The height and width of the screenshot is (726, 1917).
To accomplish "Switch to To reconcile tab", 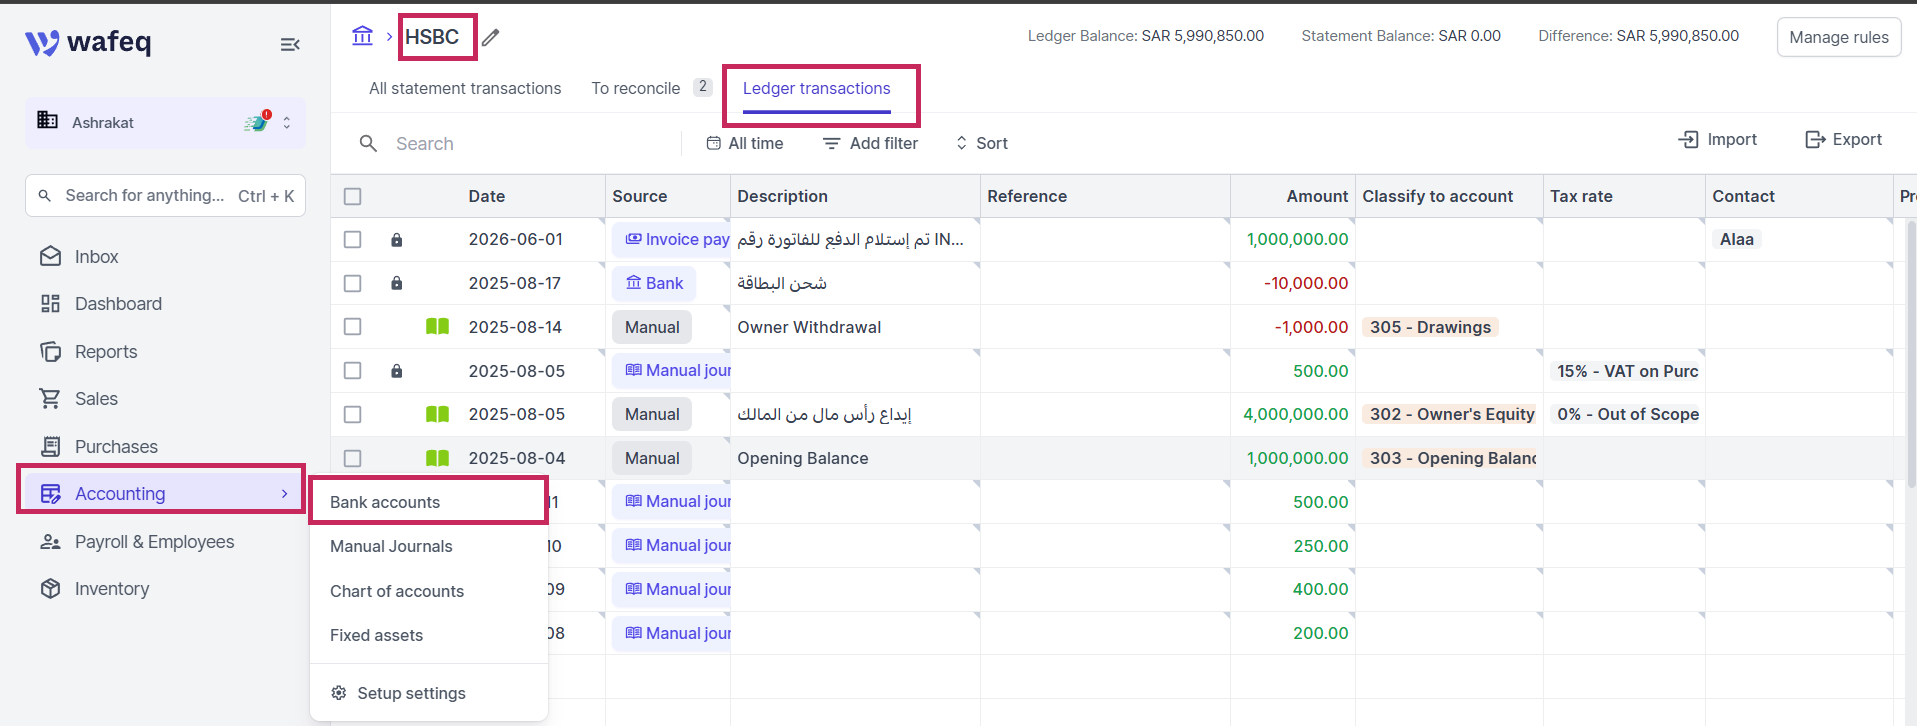I will click(x=651, y=88).
